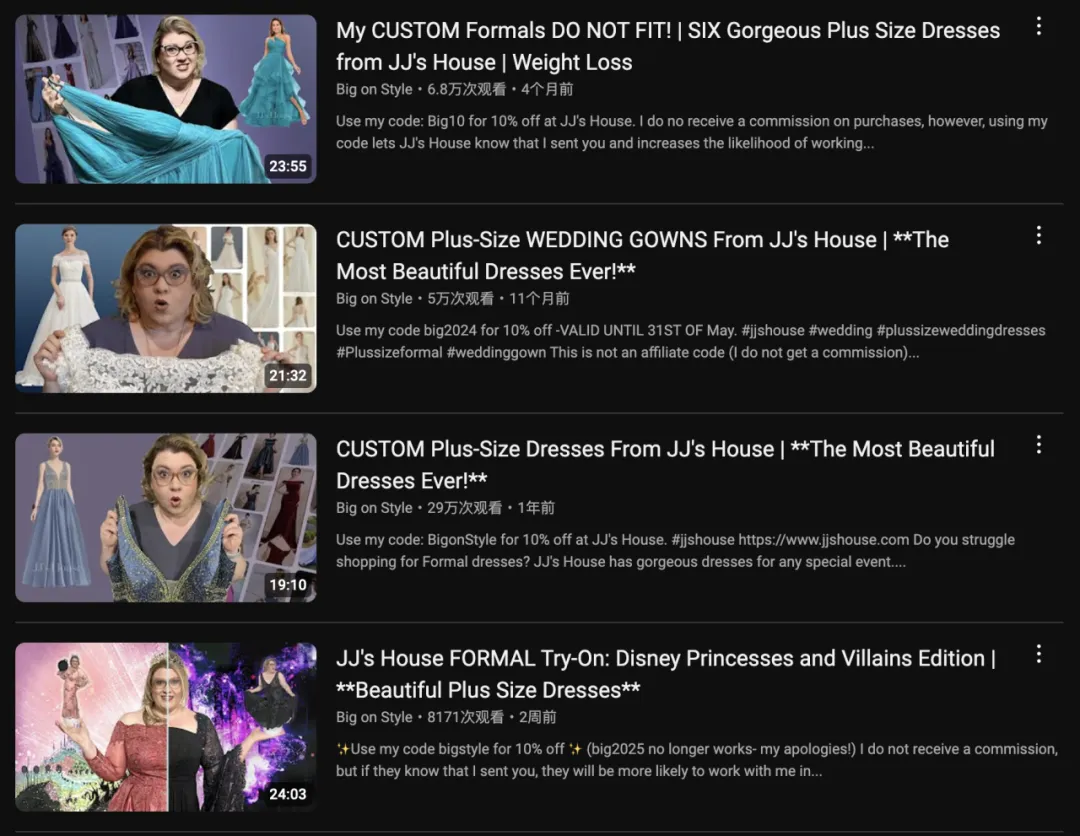Open thumbnail of Disney Princesses try-on video
Viewport: 1080px width, 836px height.
click(166, 727)
